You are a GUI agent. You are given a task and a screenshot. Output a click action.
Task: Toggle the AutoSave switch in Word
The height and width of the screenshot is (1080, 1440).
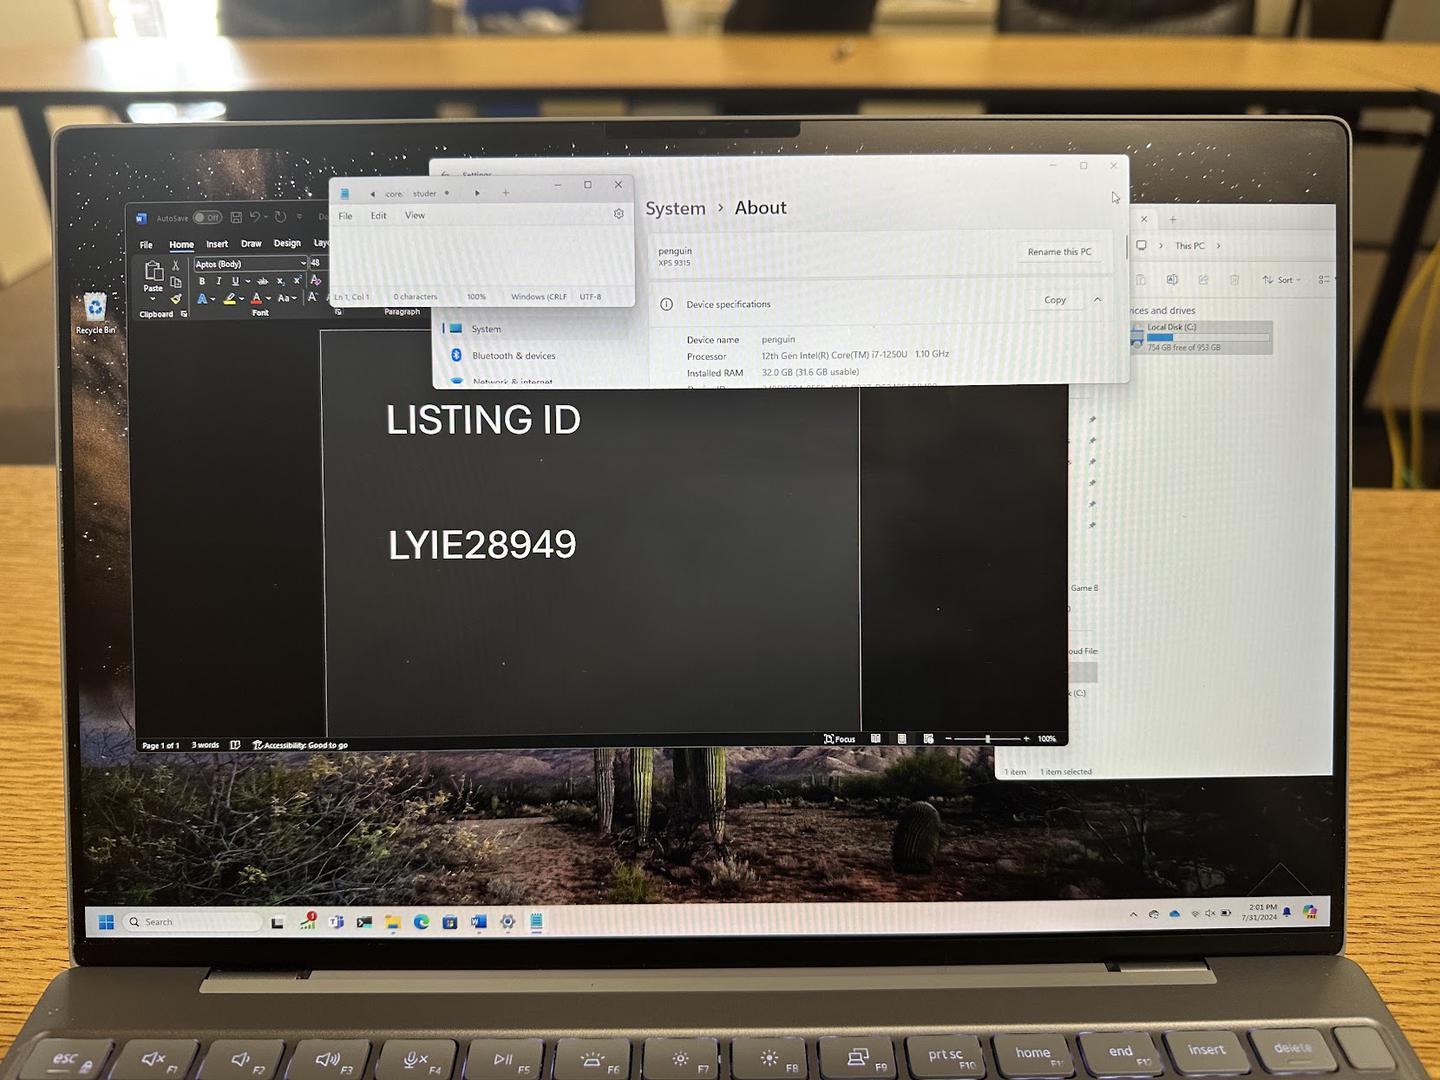[208, 217]
